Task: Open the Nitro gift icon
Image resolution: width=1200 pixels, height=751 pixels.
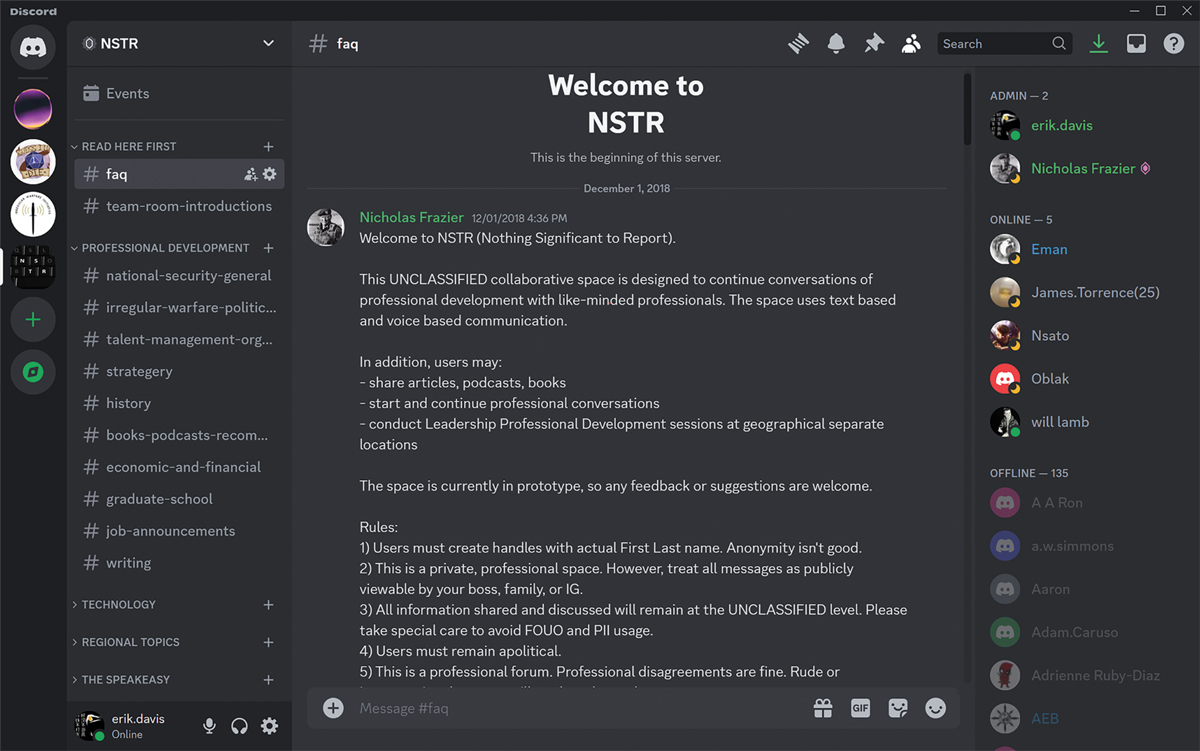Action: coord(823,708)
